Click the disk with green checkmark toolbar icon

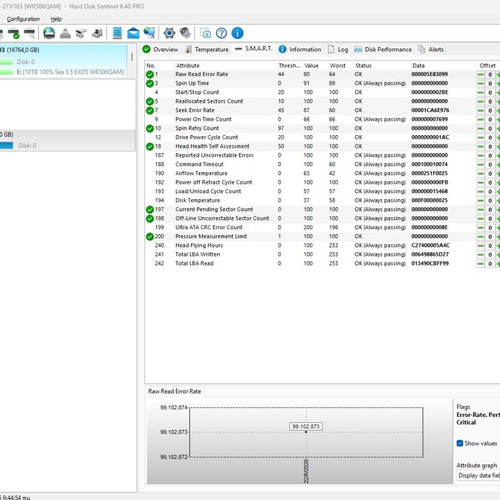pyautogui.click(x=14, y=34)
